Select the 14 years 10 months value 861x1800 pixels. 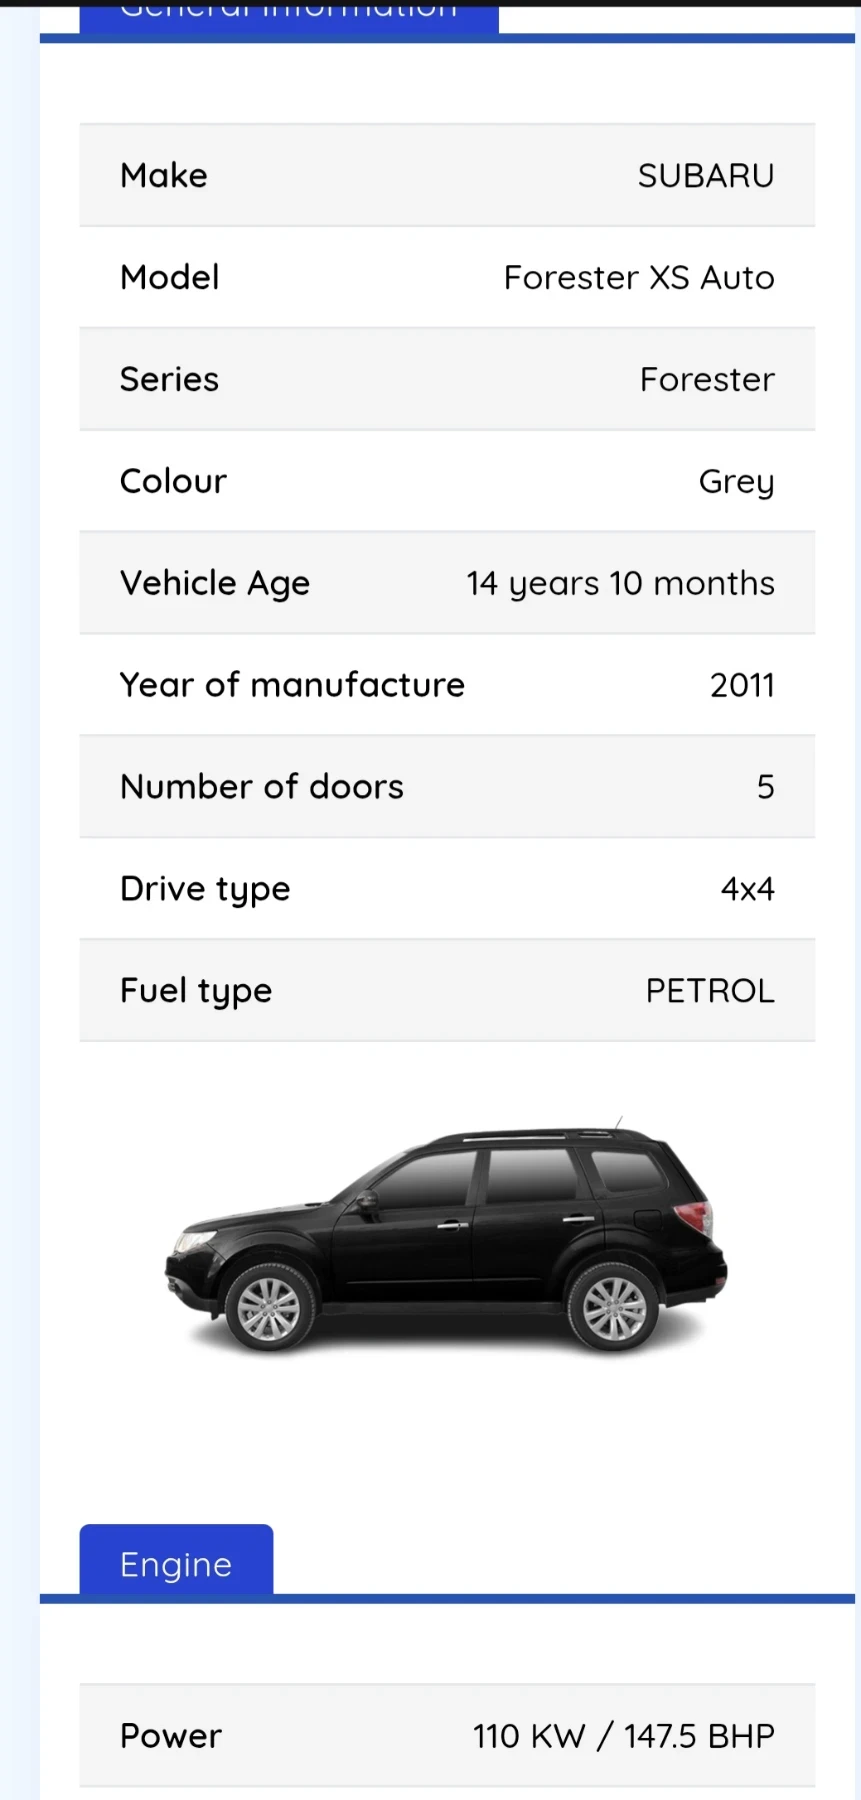620,583
